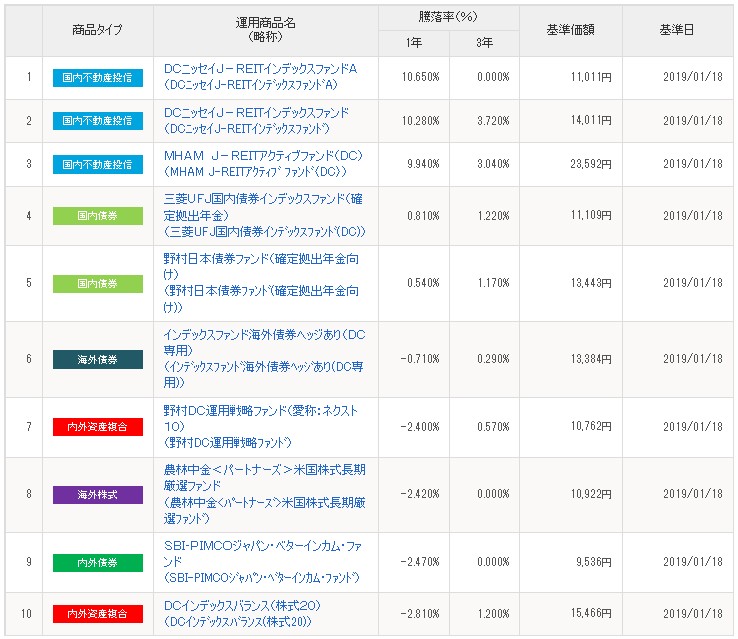Click the 基準価額 column header
This screenshot has width=738, height=639.
point(570,30)
